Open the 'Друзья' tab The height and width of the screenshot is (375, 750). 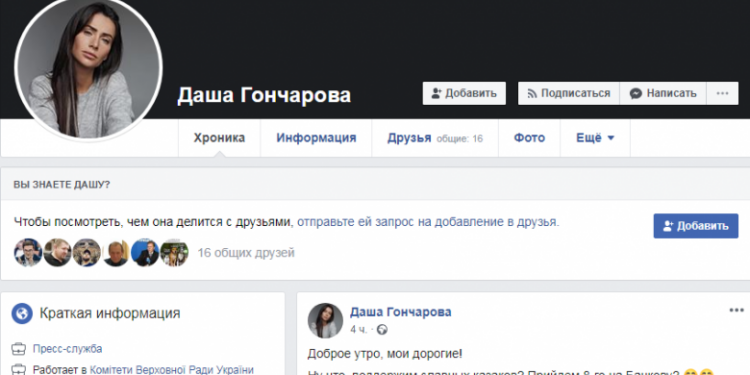click(435, 138)
